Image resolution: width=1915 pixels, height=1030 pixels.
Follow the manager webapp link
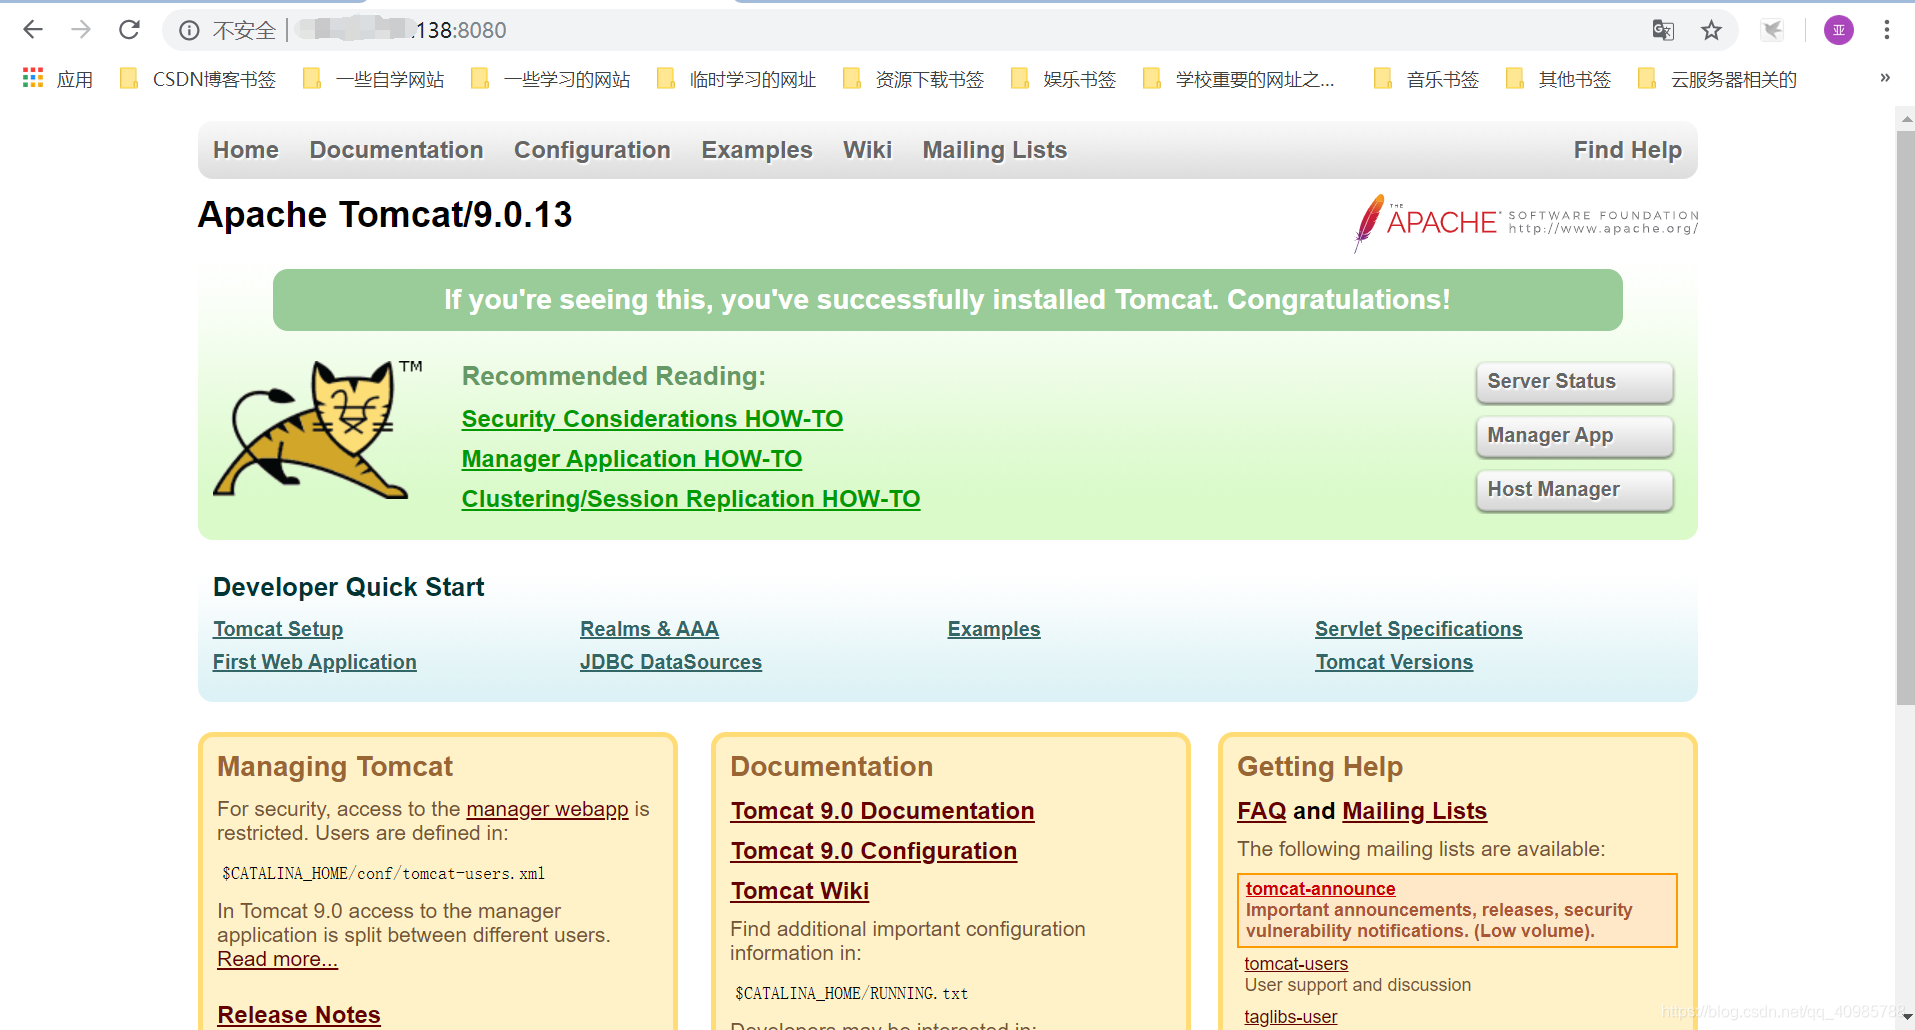[x=547, y=809]
